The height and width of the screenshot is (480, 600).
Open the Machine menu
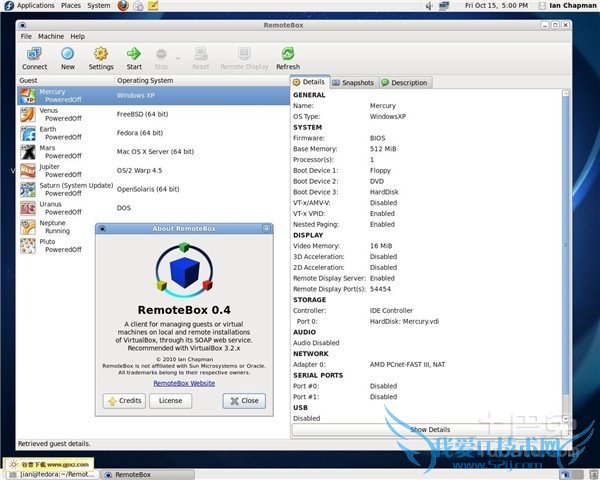tap(50, 36)
